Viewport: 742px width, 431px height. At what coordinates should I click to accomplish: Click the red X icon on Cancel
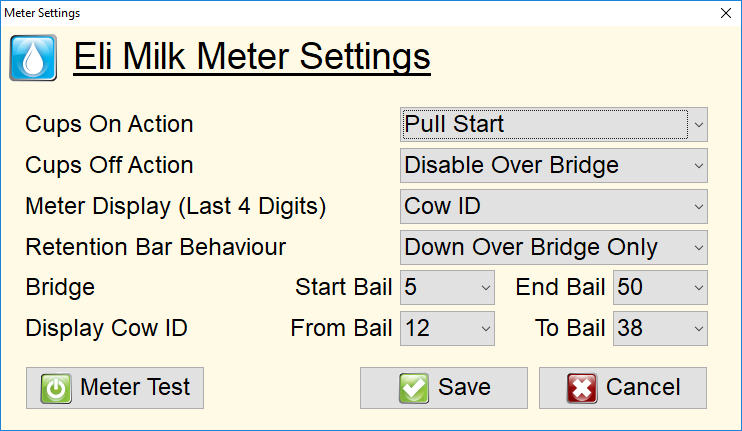pyautogui.click(x=582, y=388)
